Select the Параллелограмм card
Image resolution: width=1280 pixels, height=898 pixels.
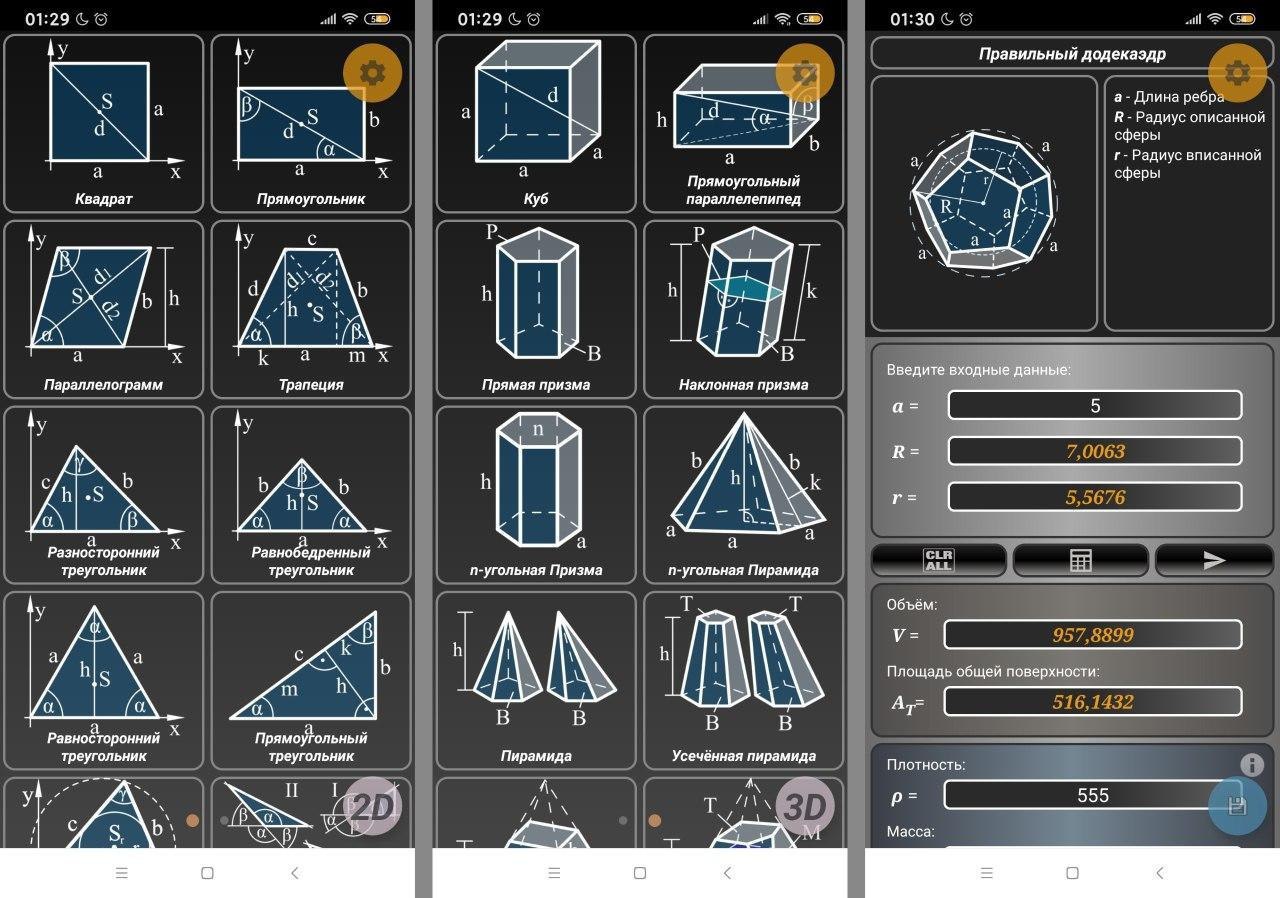104,309
